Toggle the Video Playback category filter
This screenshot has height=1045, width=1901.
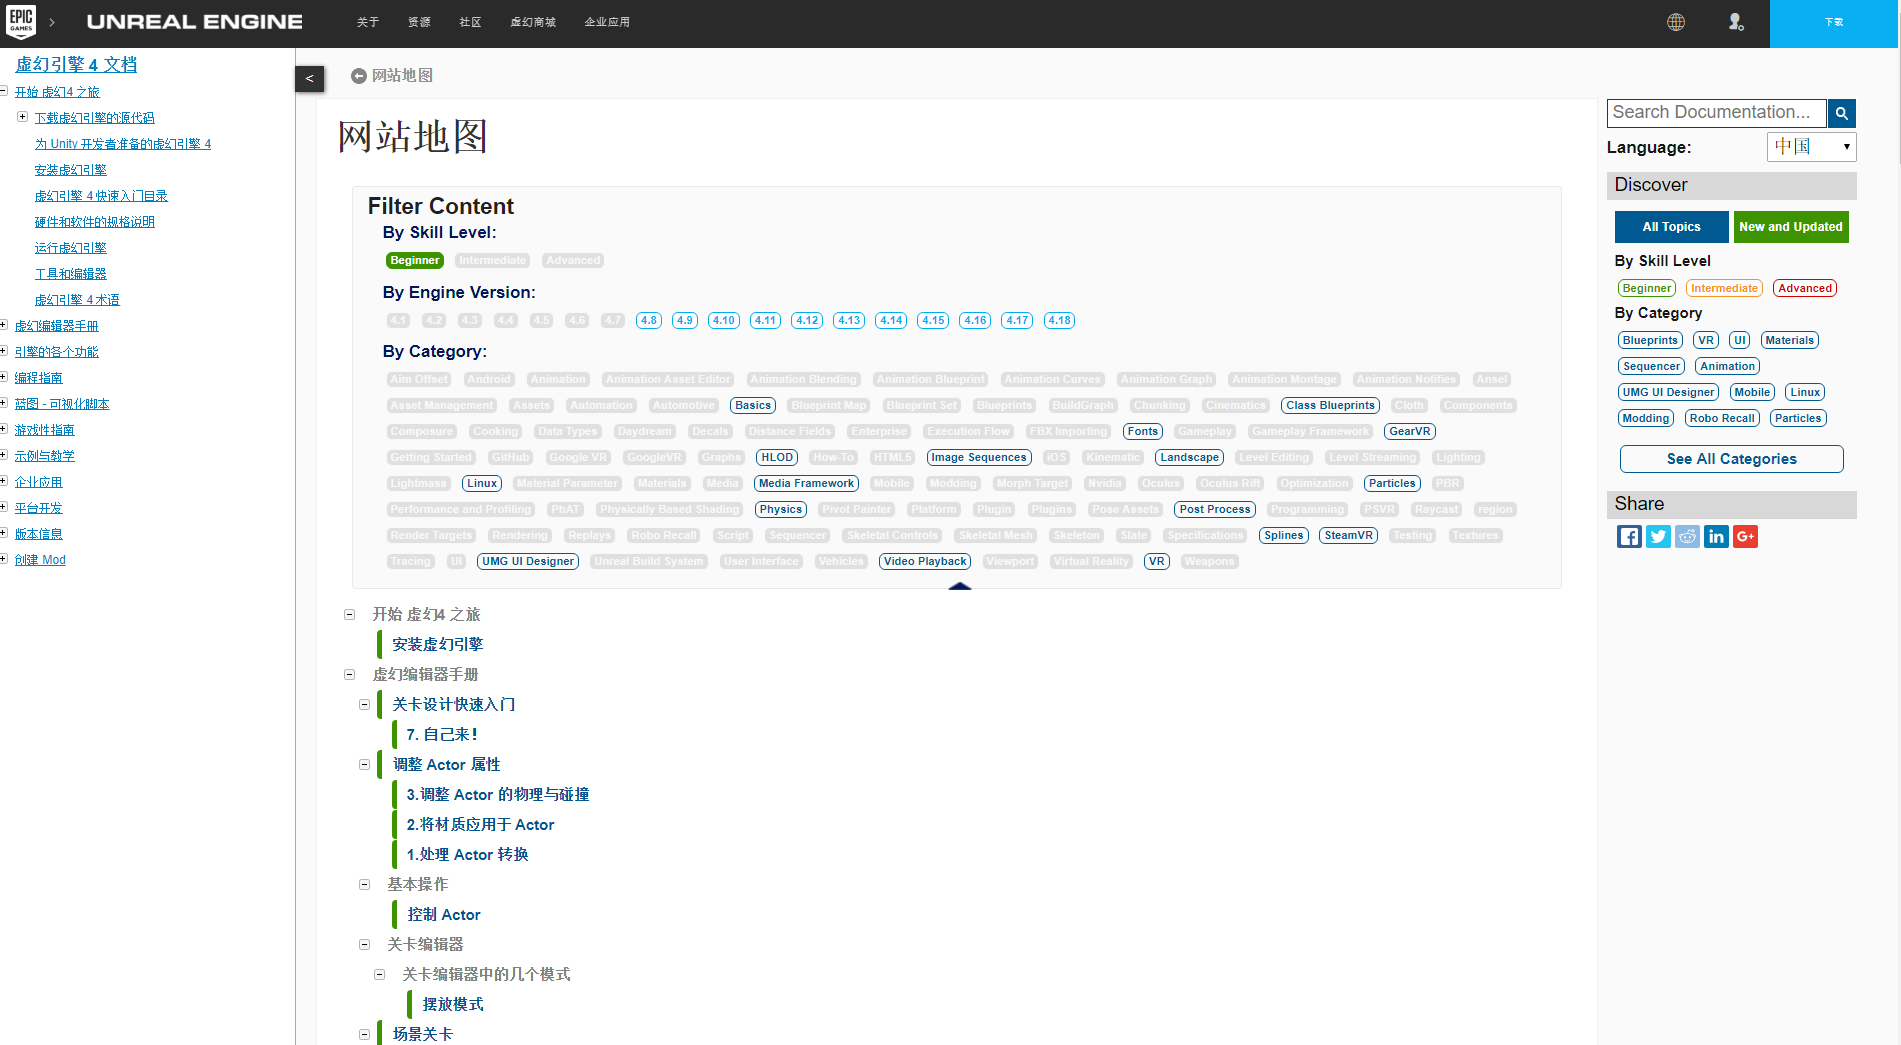[925, 562]
